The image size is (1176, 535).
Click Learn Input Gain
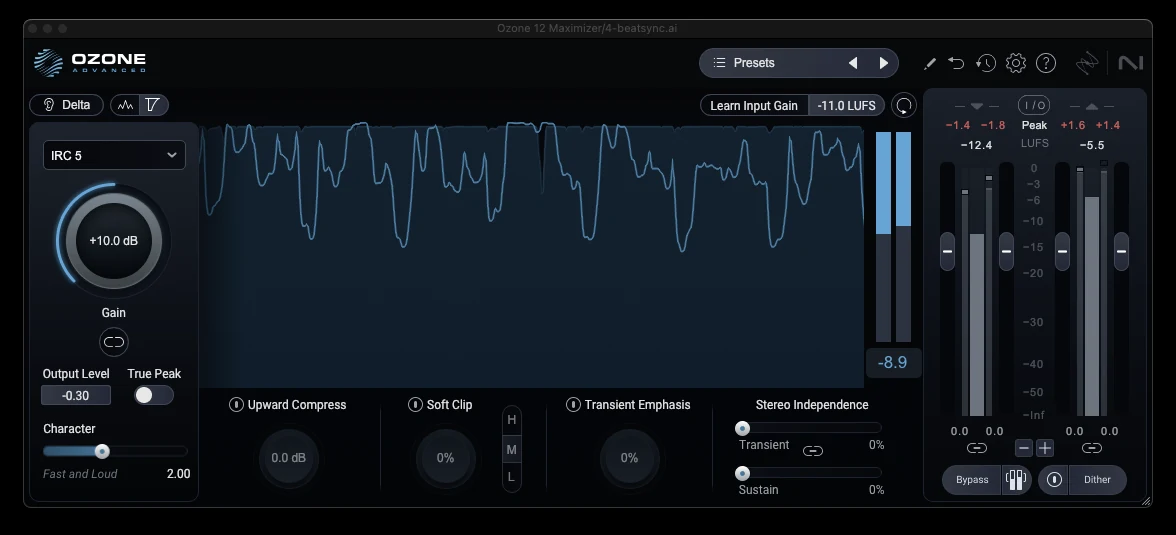click(x=754, y=105)
